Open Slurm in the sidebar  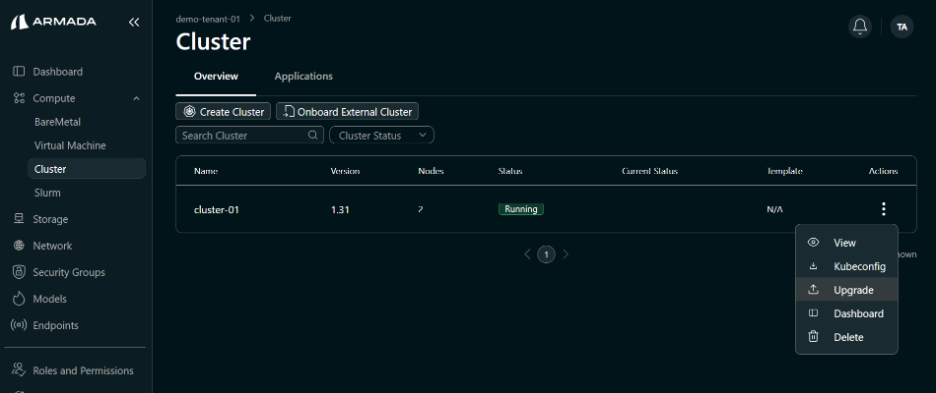pos(47,193)
